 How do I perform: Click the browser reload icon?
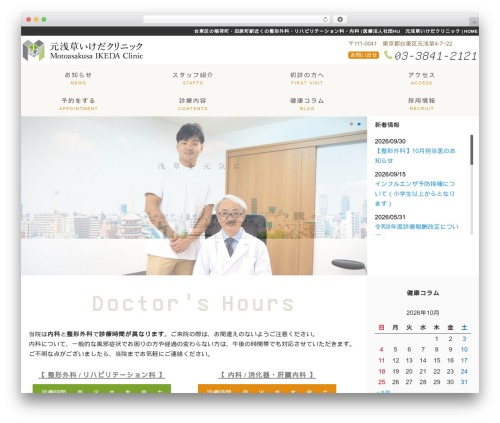(x=325, y=20)
